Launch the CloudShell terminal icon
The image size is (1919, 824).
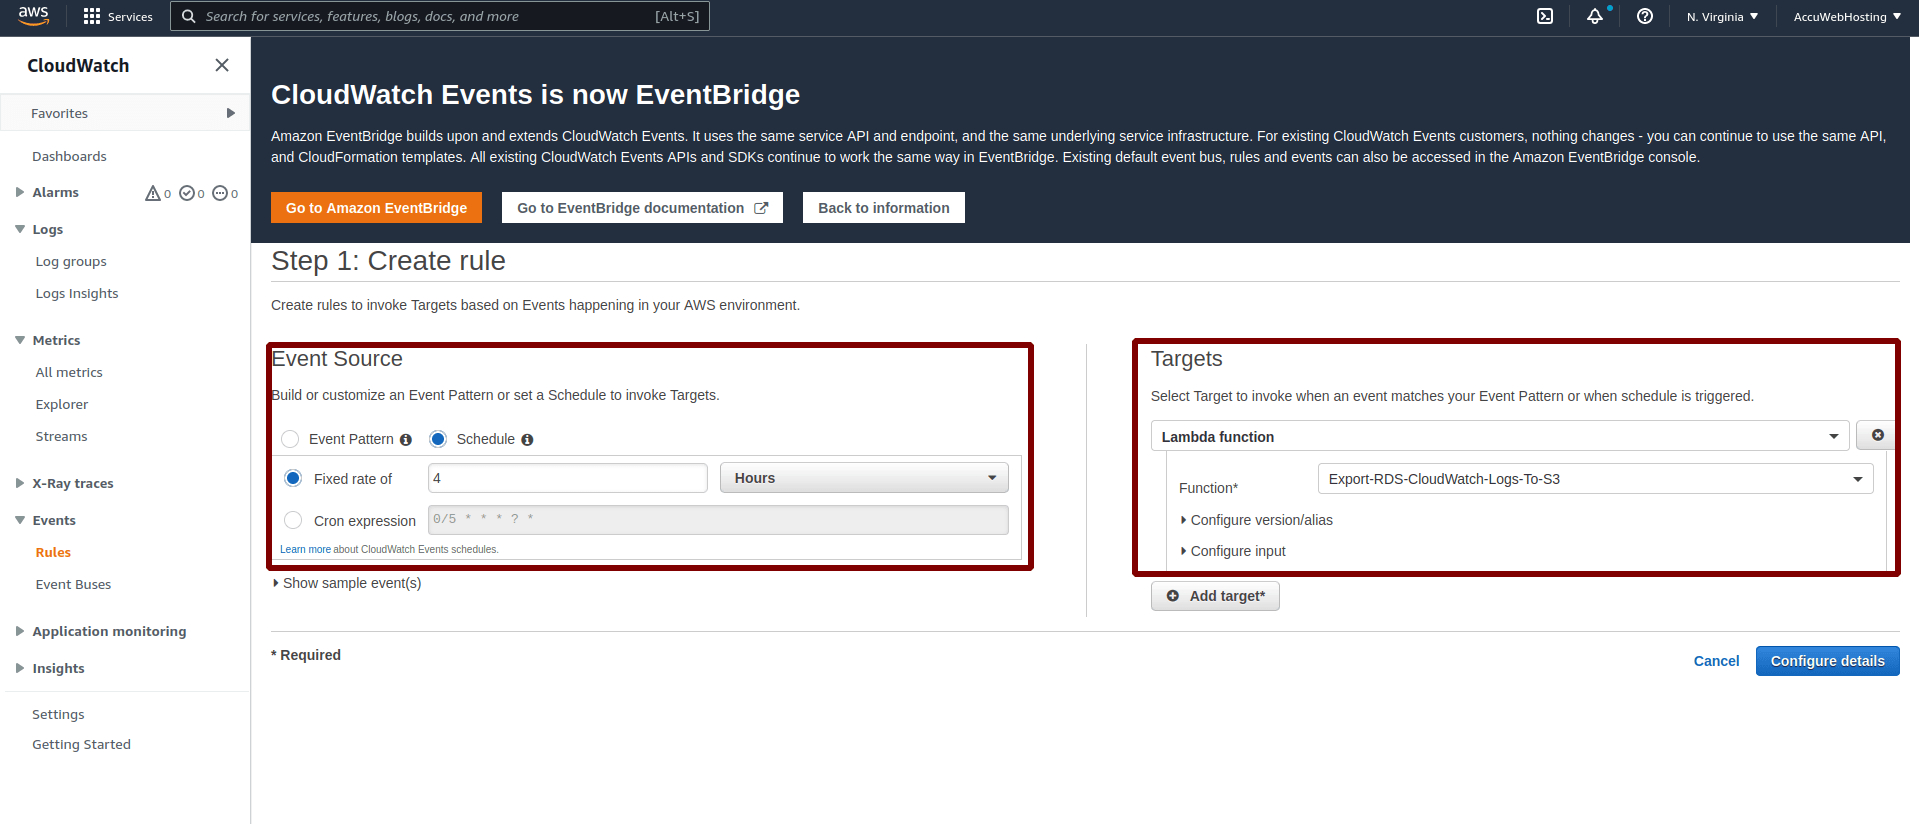tap(1545, 16)
